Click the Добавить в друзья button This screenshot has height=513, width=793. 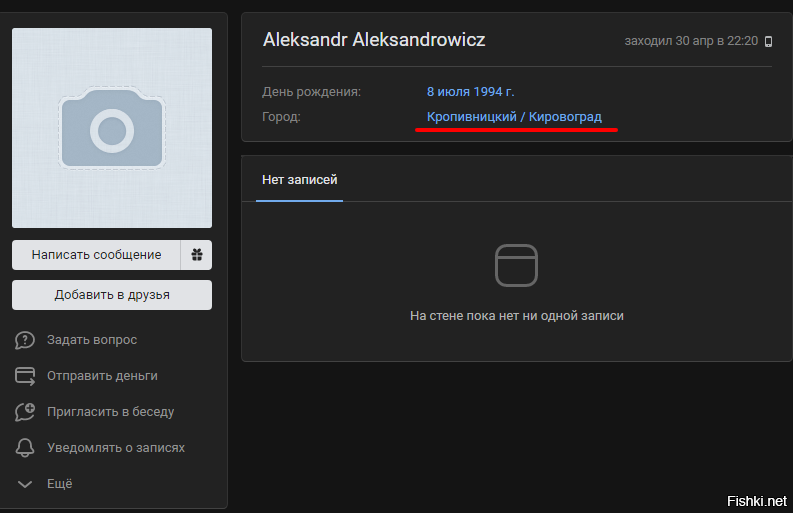[x=112, y=295]
